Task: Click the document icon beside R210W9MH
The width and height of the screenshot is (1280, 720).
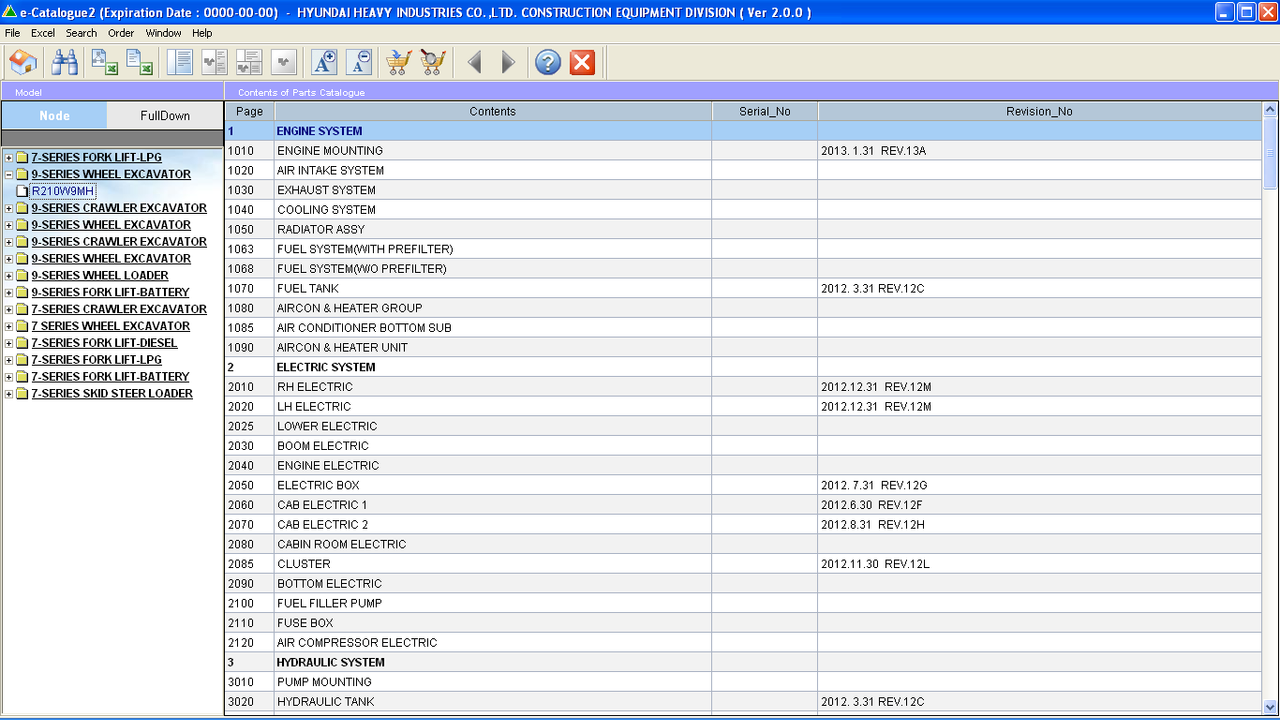Action: (22, 191)
